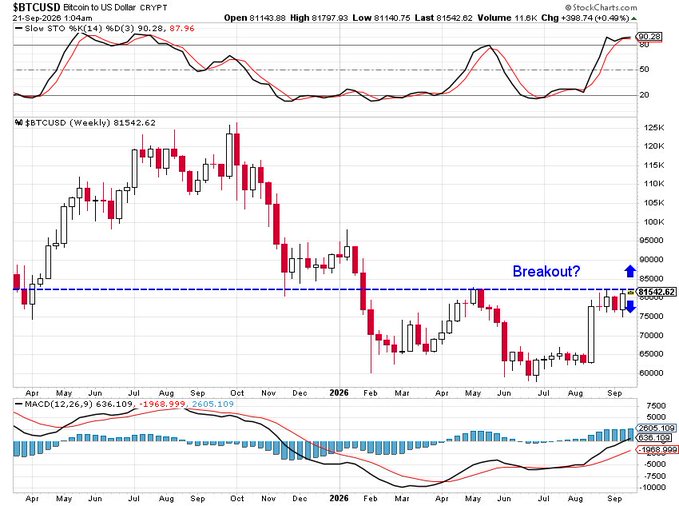Image resolution: width=679 pixels, height=506 pixels.
Task: Click the 50 level on stochastic axis
Action: [644, 69]
